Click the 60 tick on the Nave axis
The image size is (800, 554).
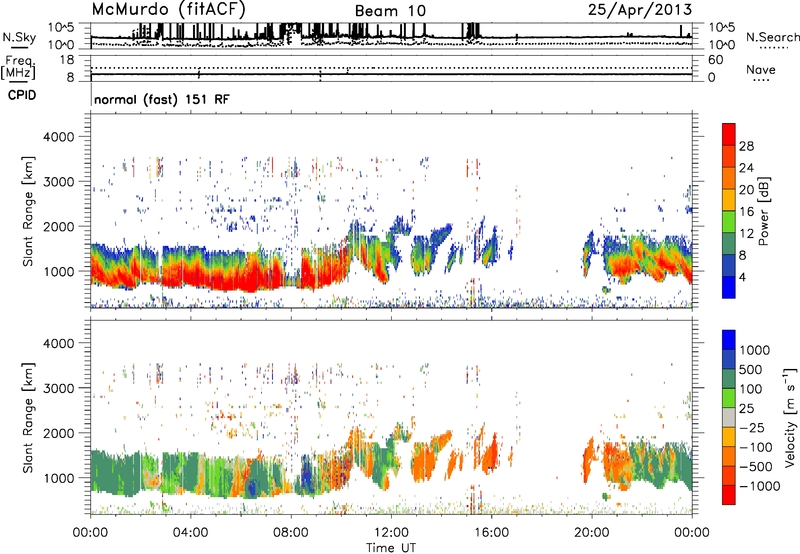716,60
